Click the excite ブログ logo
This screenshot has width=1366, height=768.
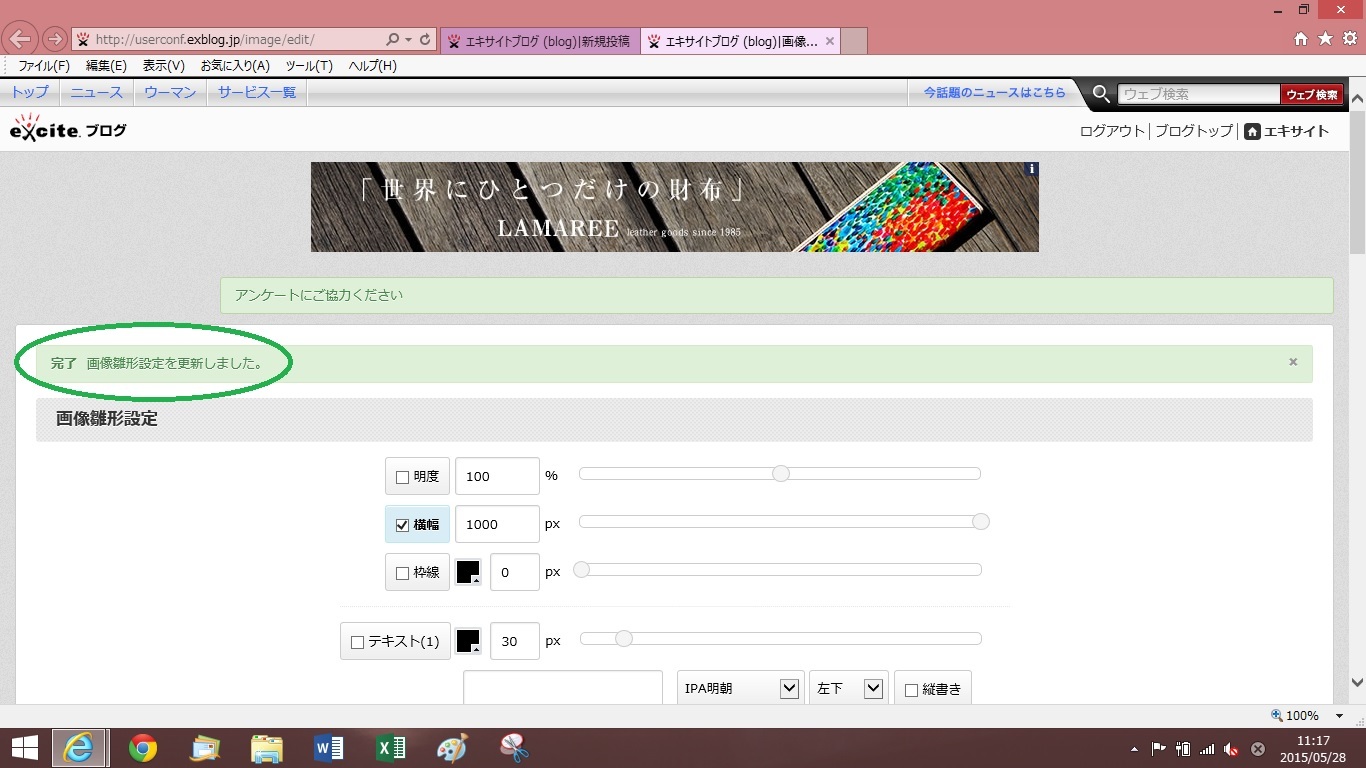point(68,128)
